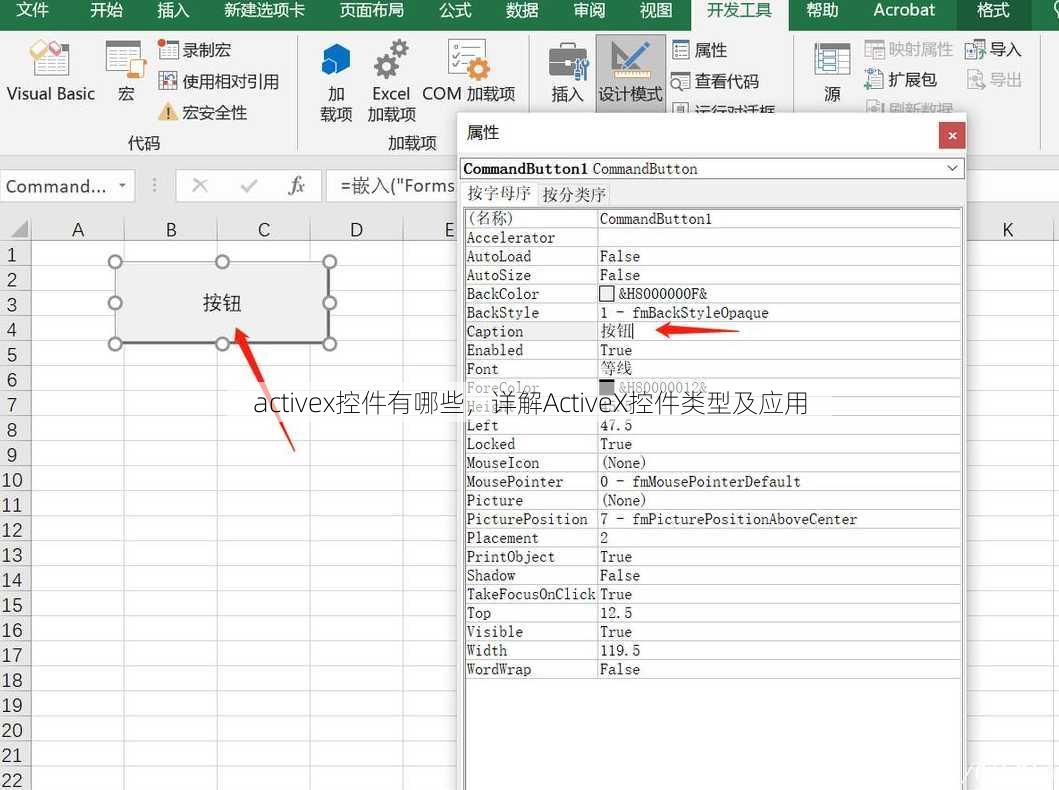Select the 按字母序 properties tab
Screen dimensions: 1059x790
pyautogui.click(x=499, y=194)
